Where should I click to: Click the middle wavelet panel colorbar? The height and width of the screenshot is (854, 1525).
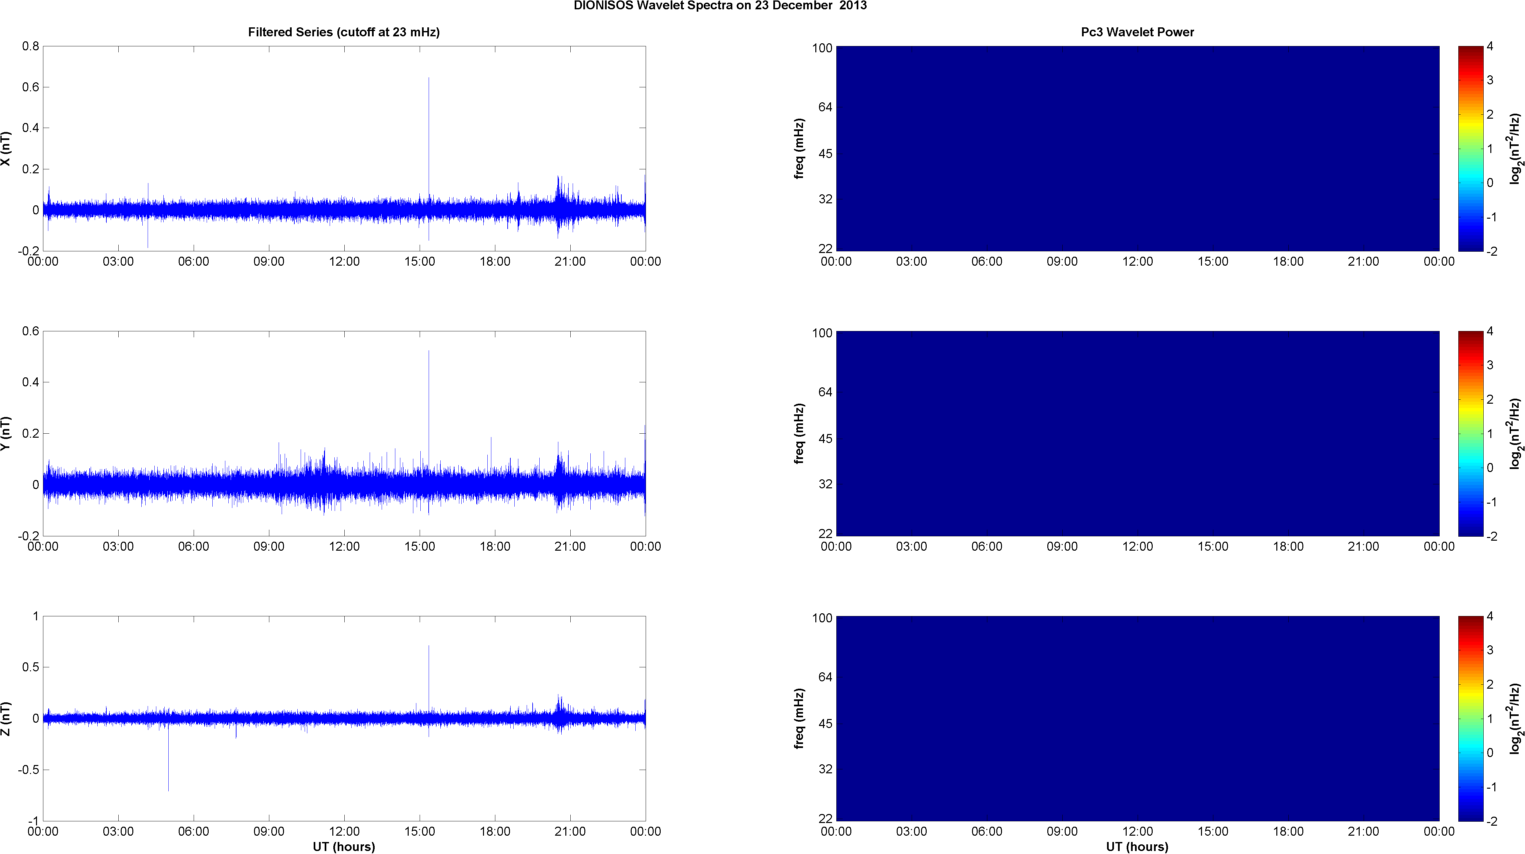[x=1470, y=434]
